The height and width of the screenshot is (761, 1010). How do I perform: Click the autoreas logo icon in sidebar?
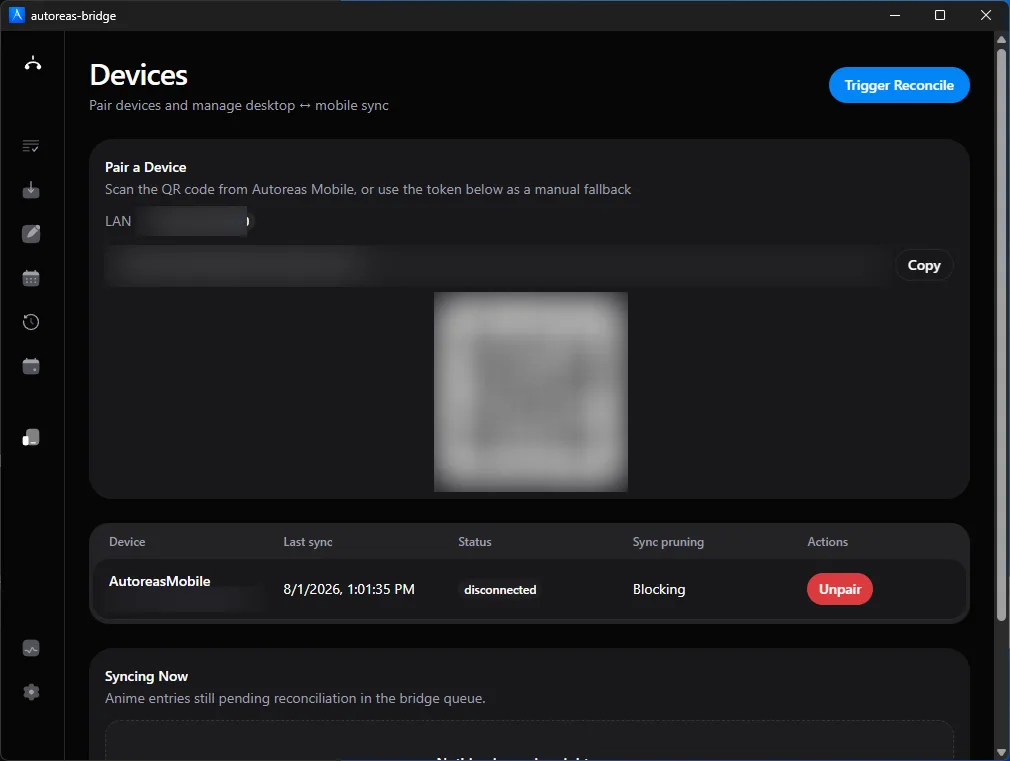[33, 63]
